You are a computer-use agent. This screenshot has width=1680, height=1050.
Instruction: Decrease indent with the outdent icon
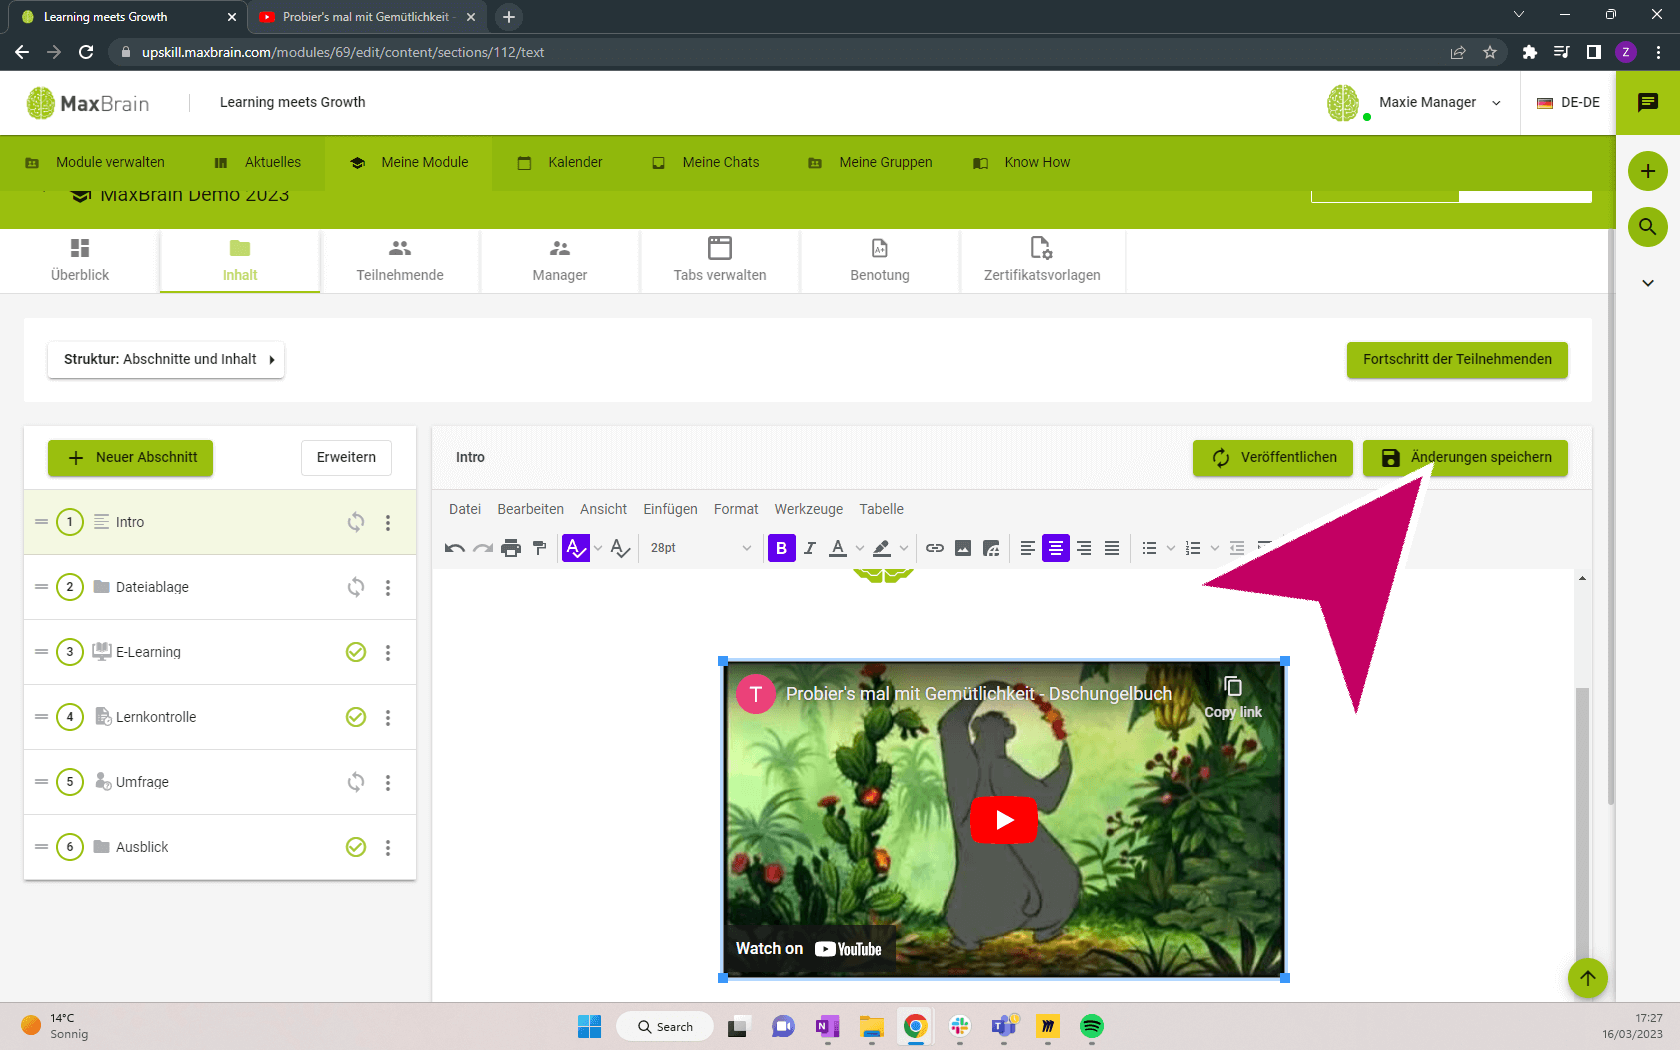click(1237, 548)
